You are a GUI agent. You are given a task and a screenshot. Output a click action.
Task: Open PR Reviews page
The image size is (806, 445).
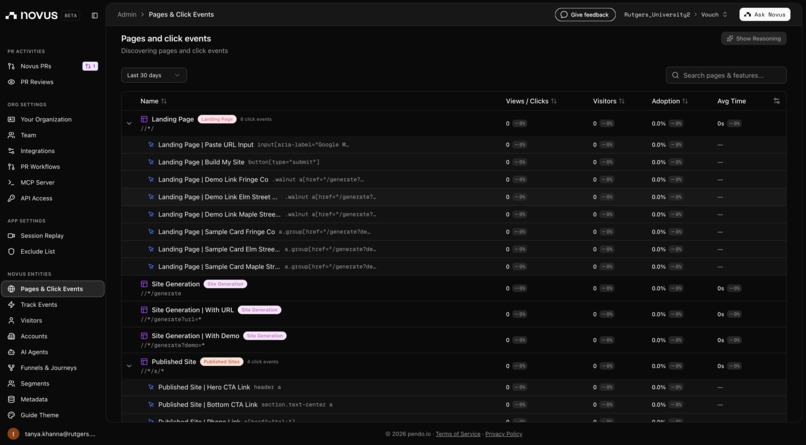pyautogui.click(x=36, y=82)
